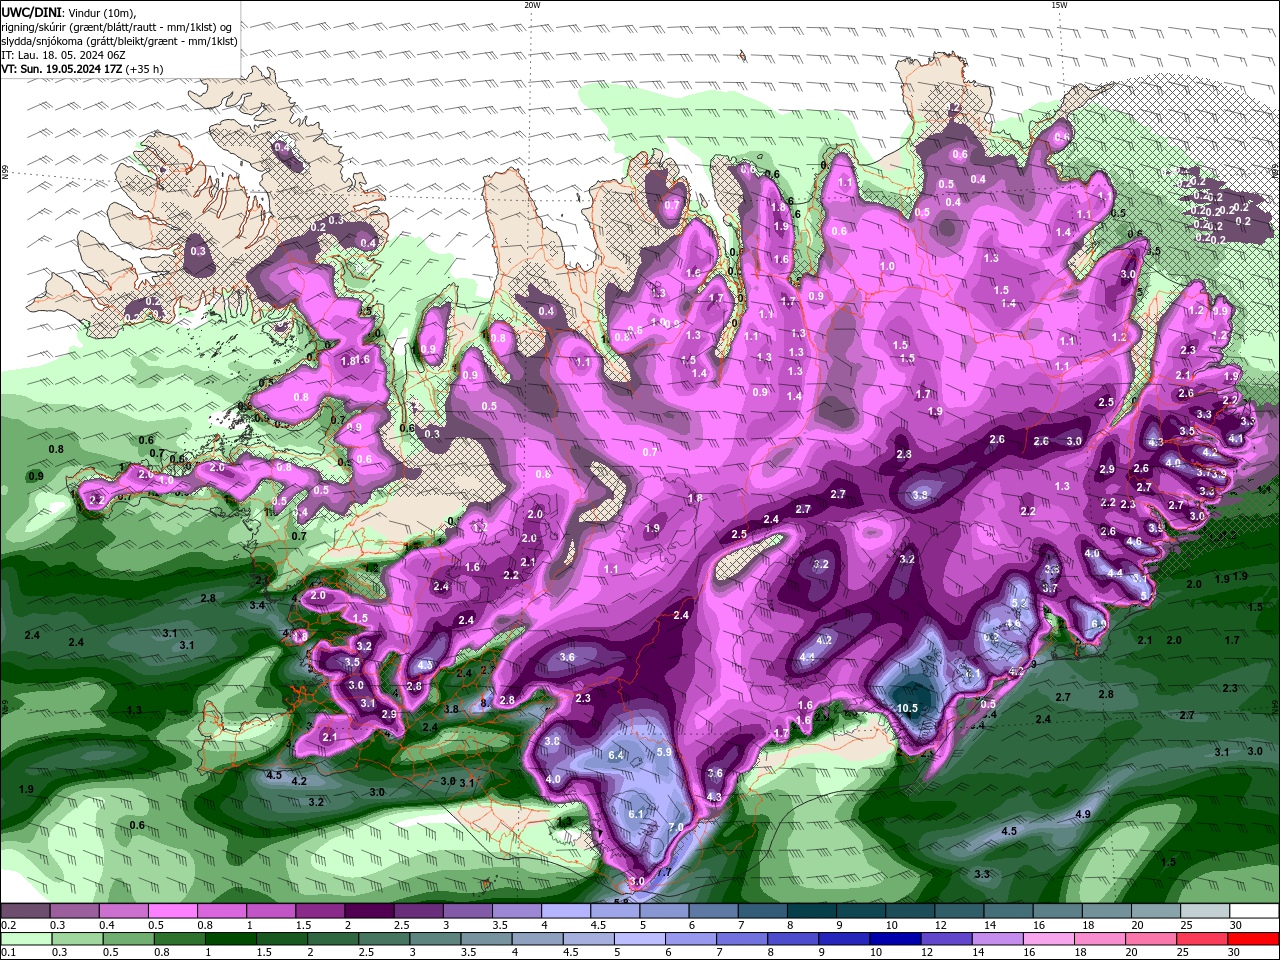The height and width of the screenshot is (960, 1280).
Task: Select the crimson 25 mm rain-scale swatch
Action: tap(1204, 938)
